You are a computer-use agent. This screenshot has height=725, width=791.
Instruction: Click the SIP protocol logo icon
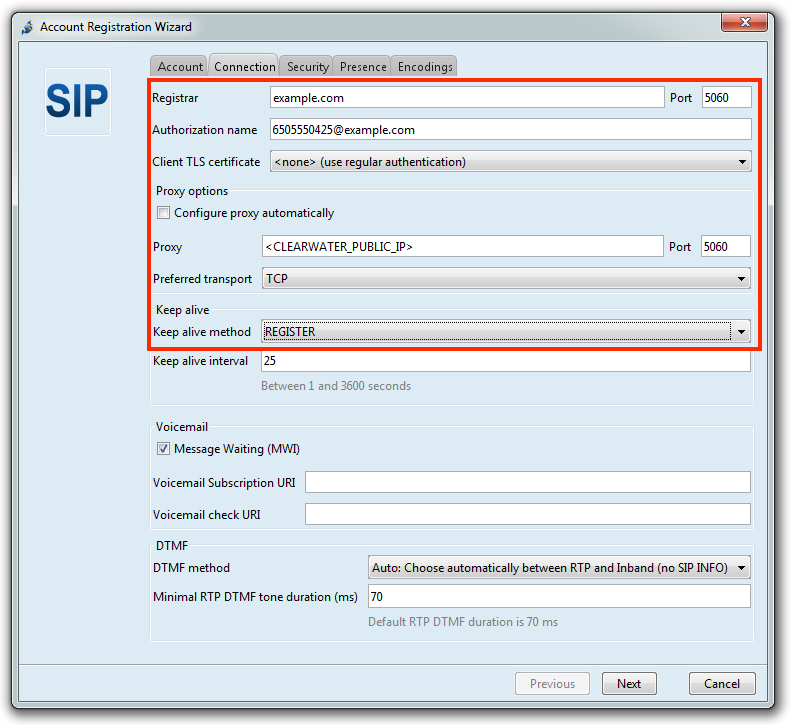coord(77,101)
